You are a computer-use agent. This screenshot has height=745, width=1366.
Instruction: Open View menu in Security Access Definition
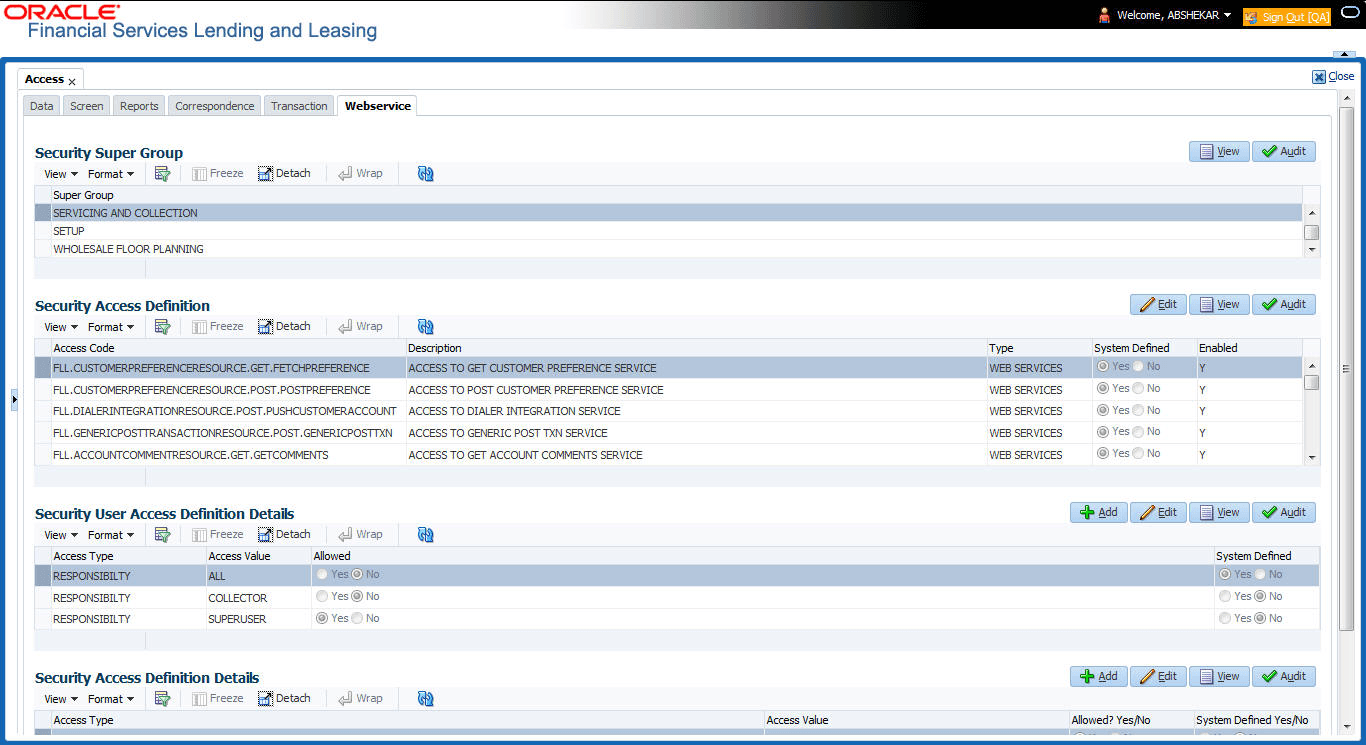[x=61, y=327]
